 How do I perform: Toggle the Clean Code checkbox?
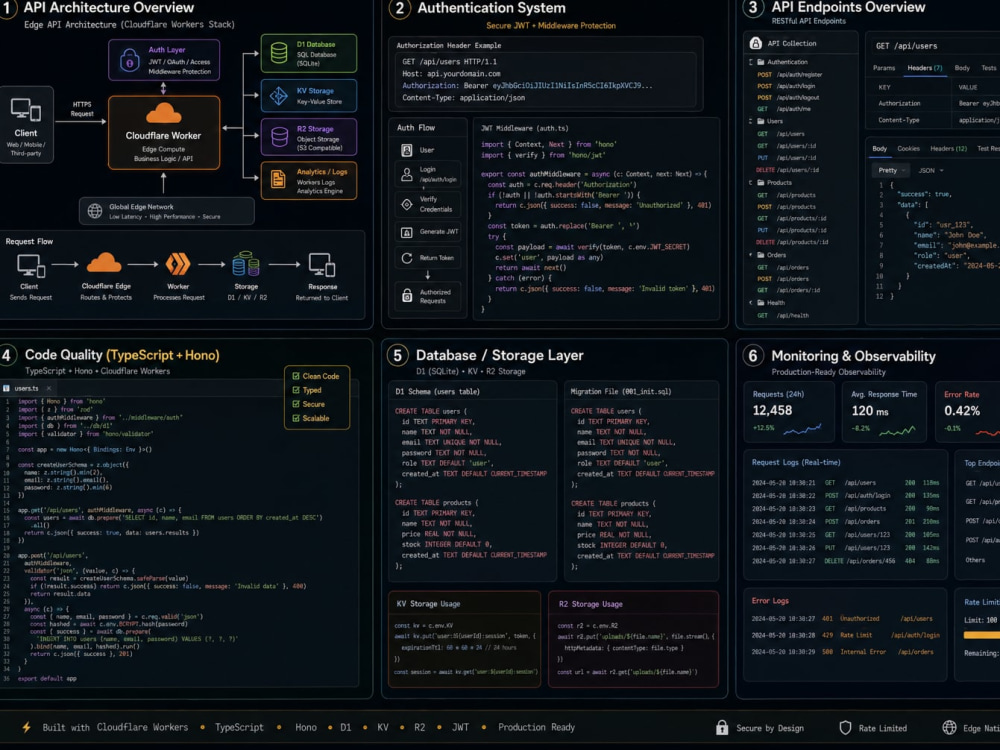tap(296, 376)
